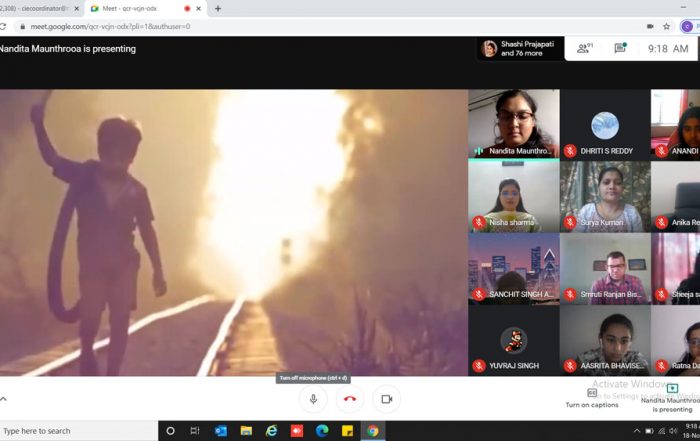Toggle the microphone button in Meet controls
Image resolution: width=700 pixels, height=441 pixels.
[x=313, y=399]
